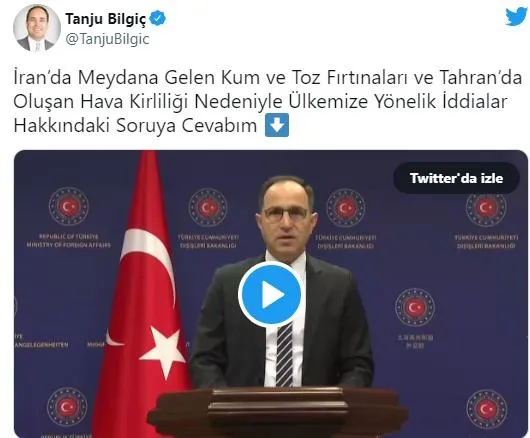The width and height of the screenshot is (530, 438).
Task: Click the blue verified badge icon
Action: [x=158, y=18]
